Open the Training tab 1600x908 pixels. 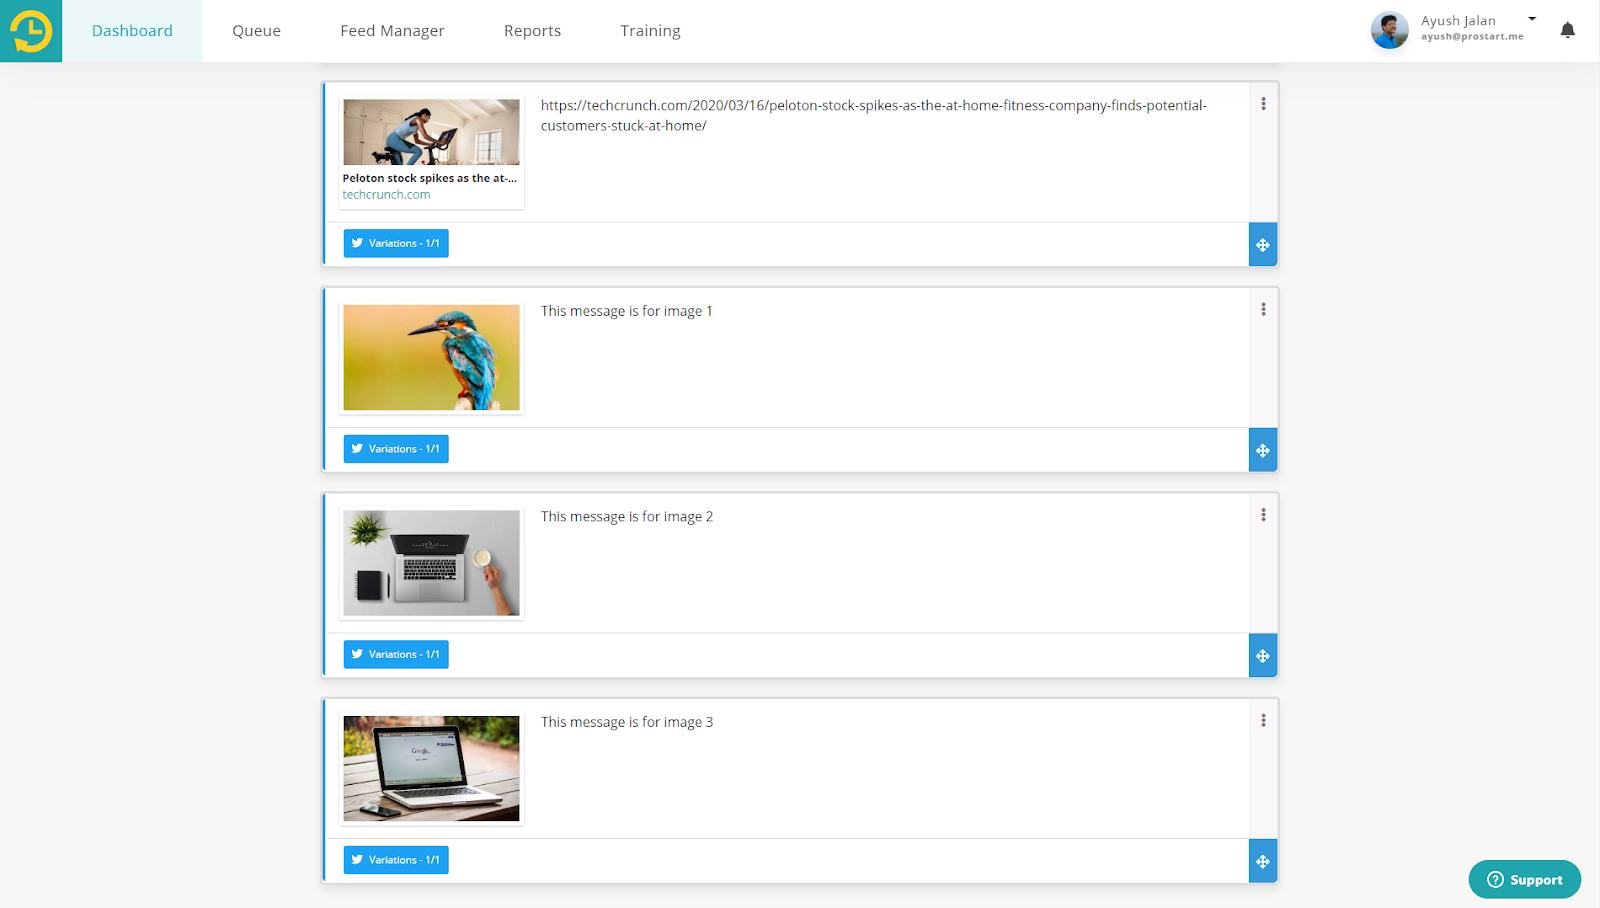650,31
